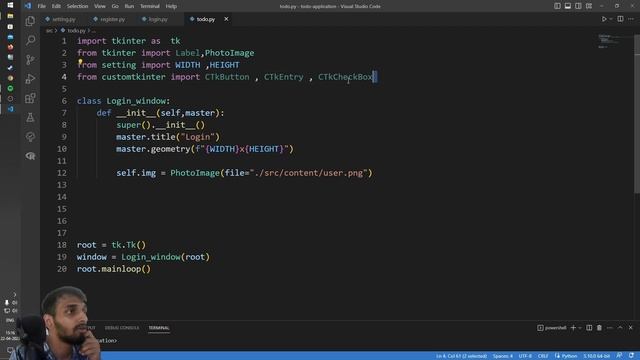Viewport: 640px width, 360px height.
Task: Run Python file play button
Action: pos(604,19)
